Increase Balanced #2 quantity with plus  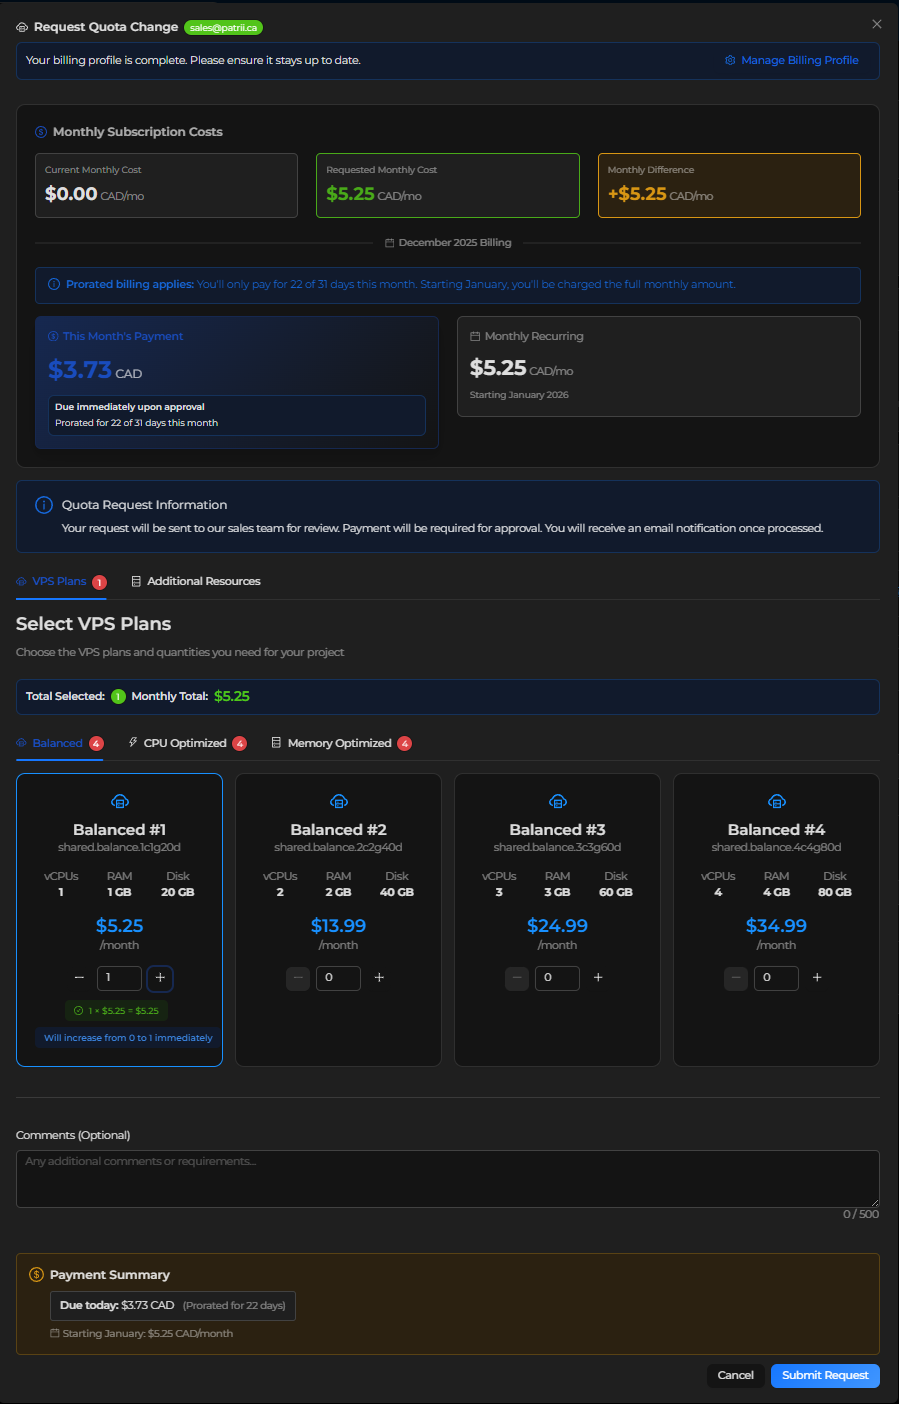click(x=379, y=977)
